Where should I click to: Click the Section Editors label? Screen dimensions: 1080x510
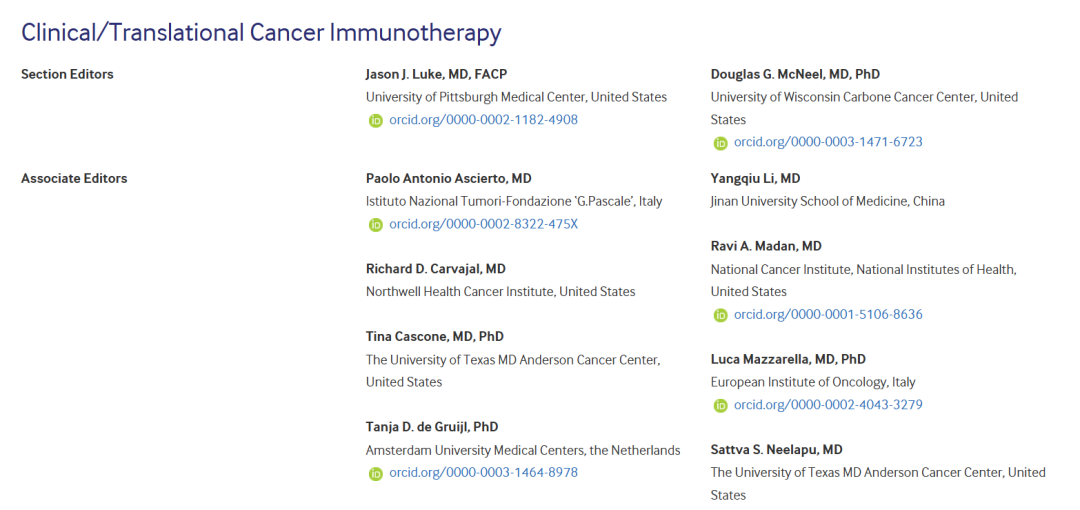[x=68, y=74]
